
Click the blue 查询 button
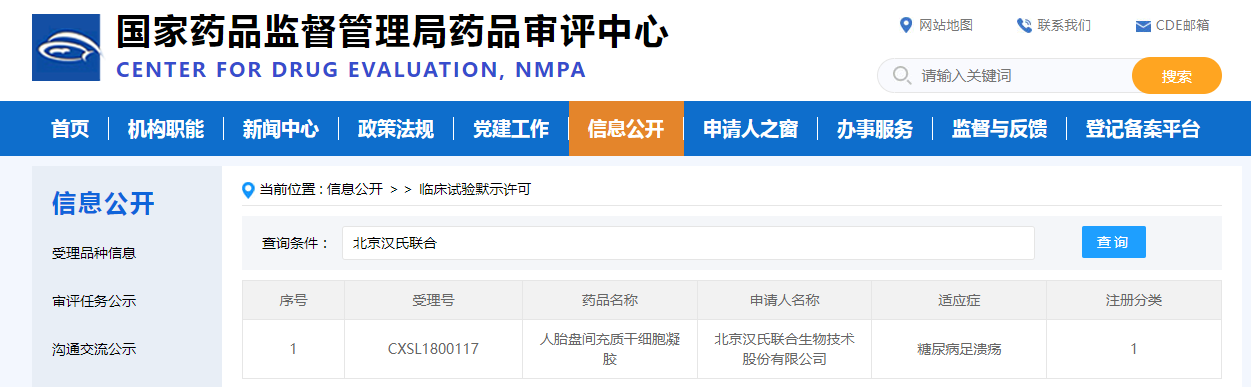(x=1113, y=242)
